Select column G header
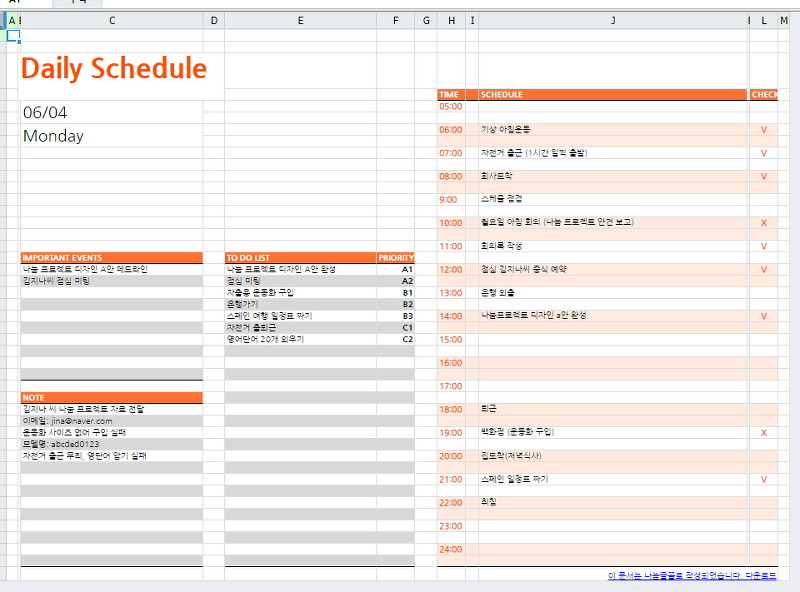Screen dimensions: 800x592 point(426,20)
